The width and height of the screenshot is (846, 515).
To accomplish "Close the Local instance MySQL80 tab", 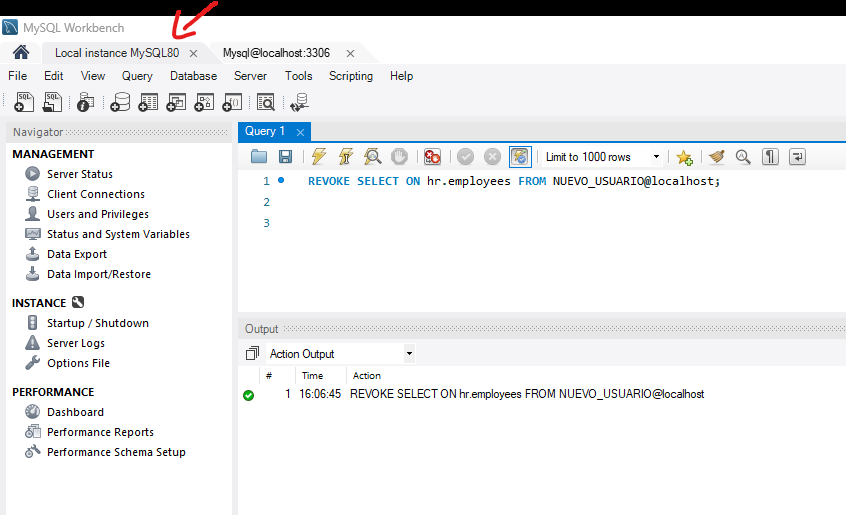I will pos(193,53).
